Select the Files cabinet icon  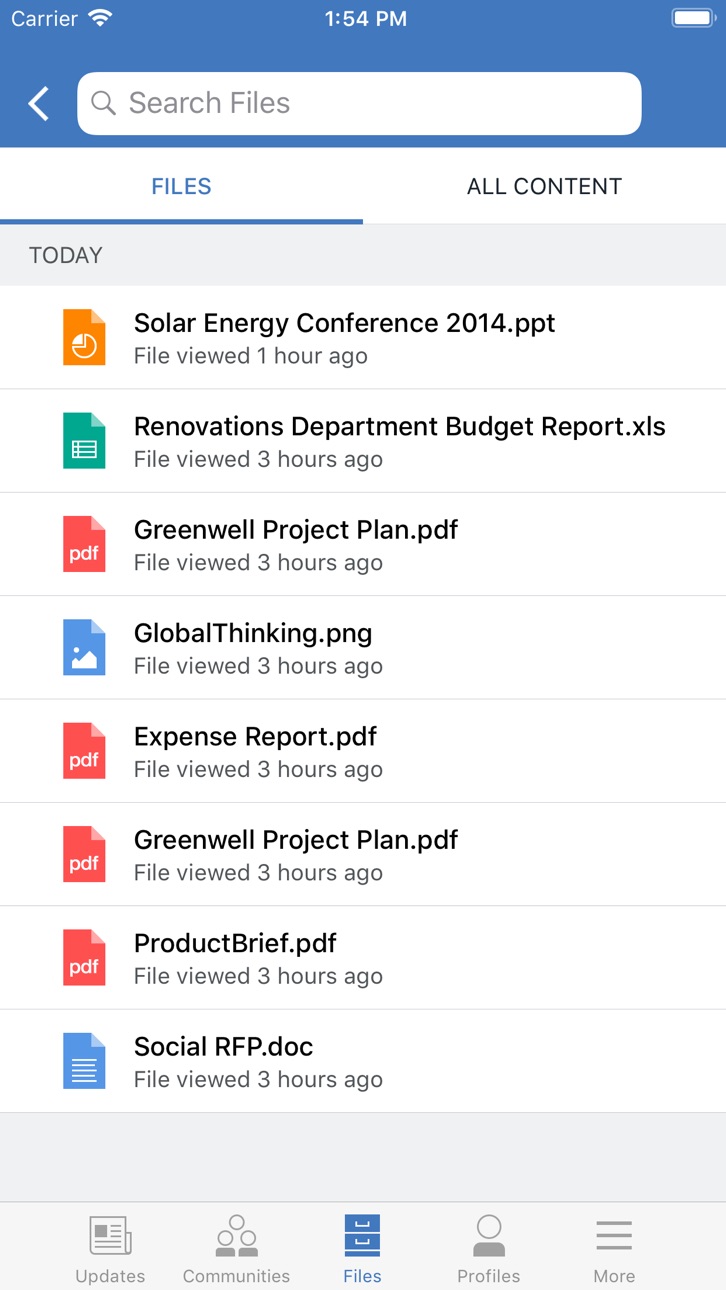click(362, 1235)
